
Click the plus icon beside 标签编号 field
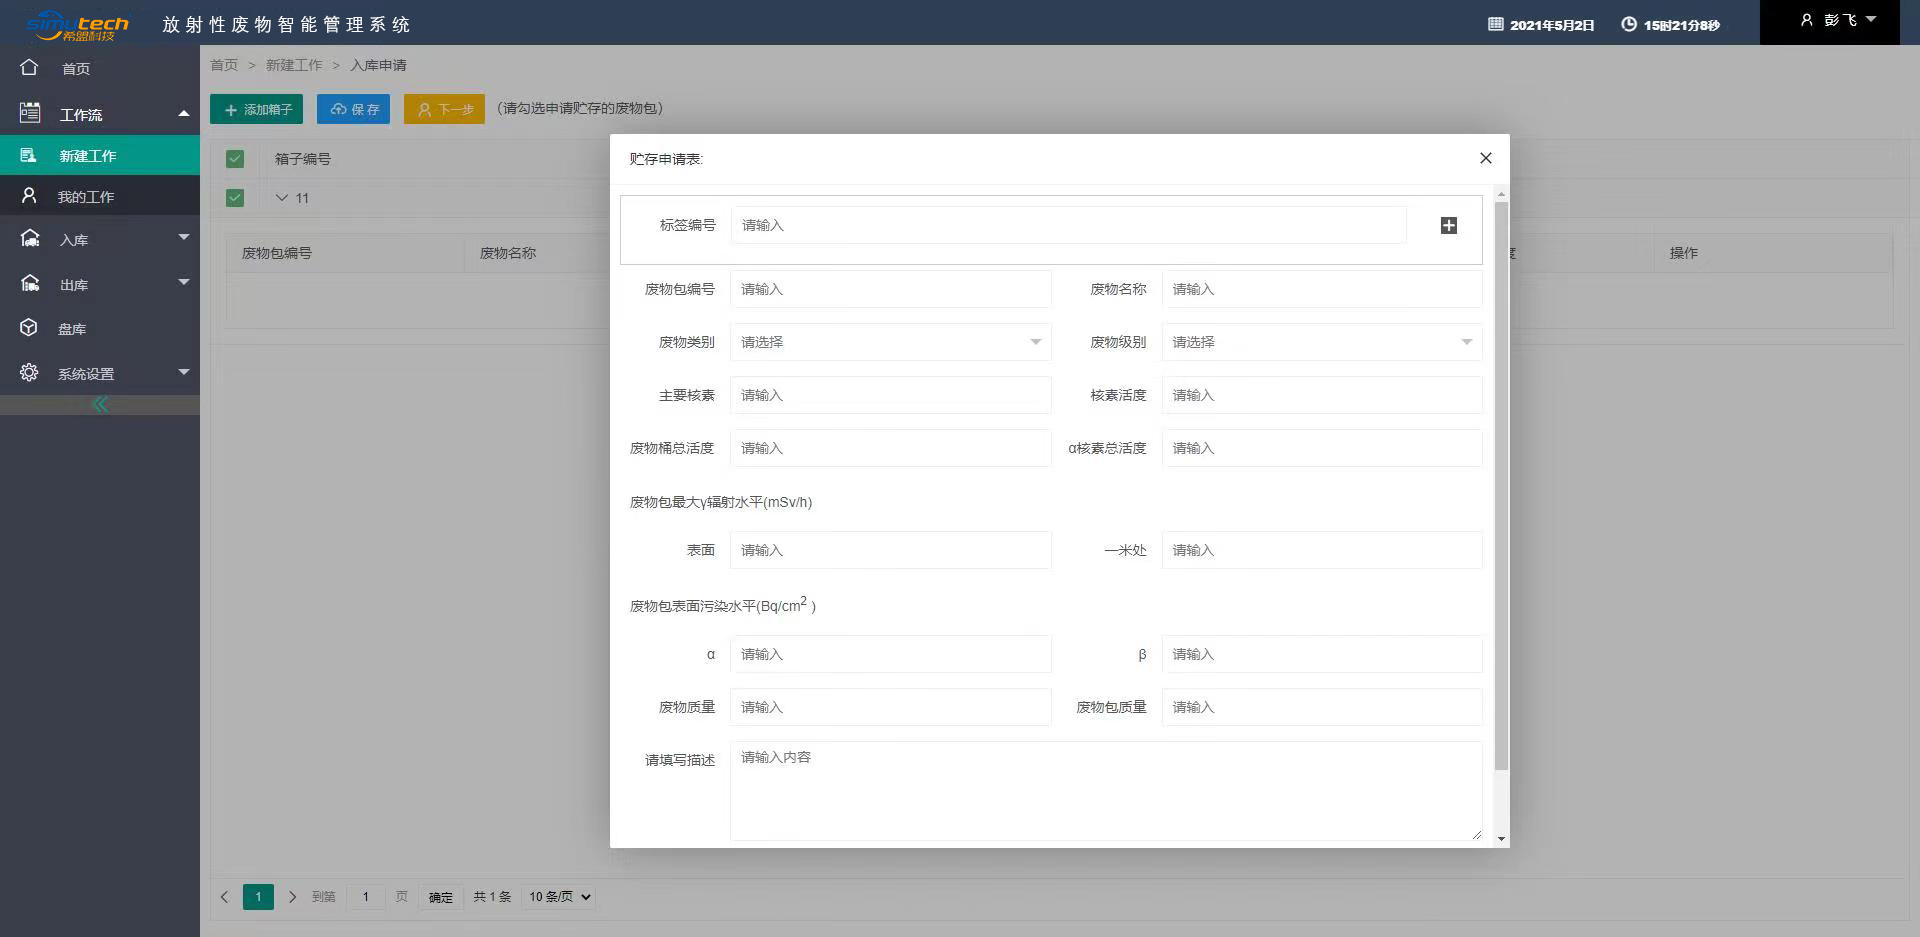click(x=1448, y=226)
